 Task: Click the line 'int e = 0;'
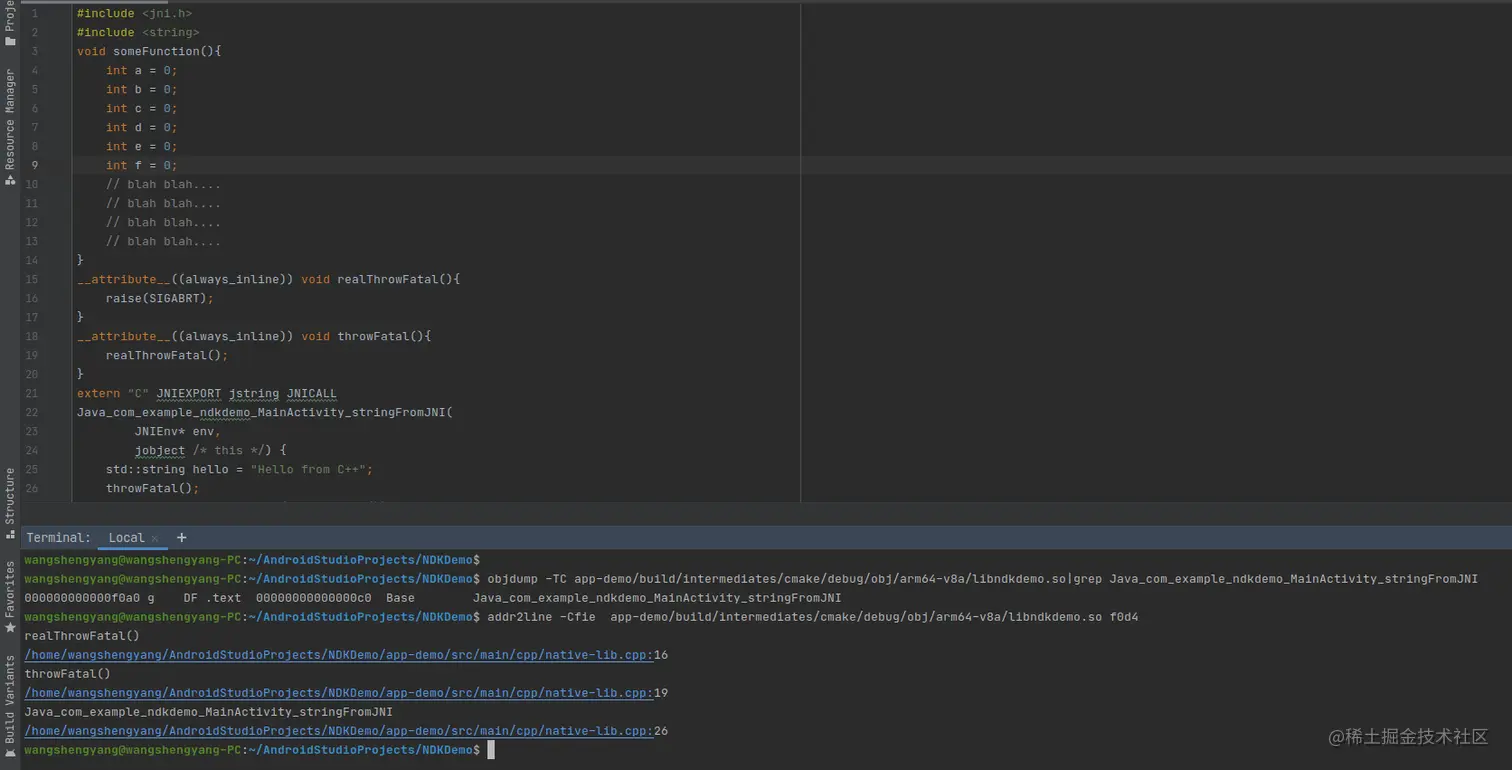coord(141,147)
